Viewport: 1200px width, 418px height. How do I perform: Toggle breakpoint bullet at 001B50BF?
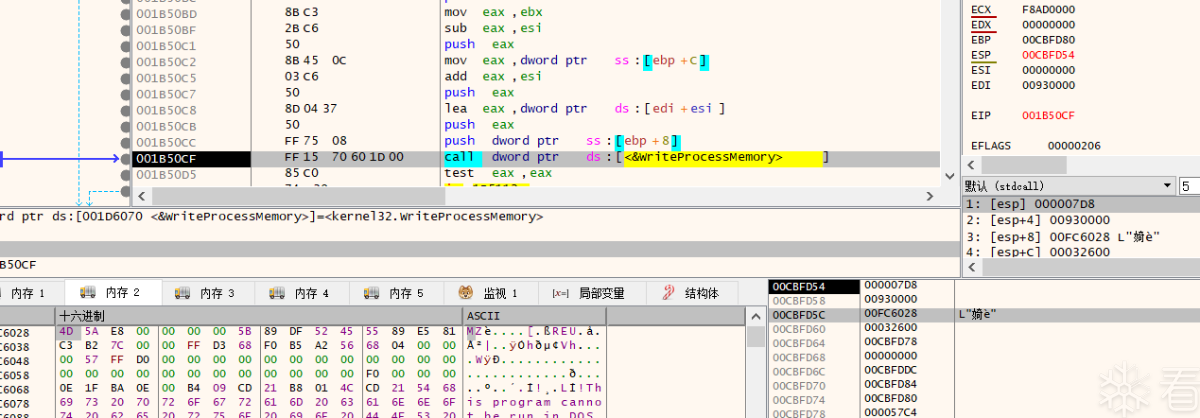click(126, 30)
